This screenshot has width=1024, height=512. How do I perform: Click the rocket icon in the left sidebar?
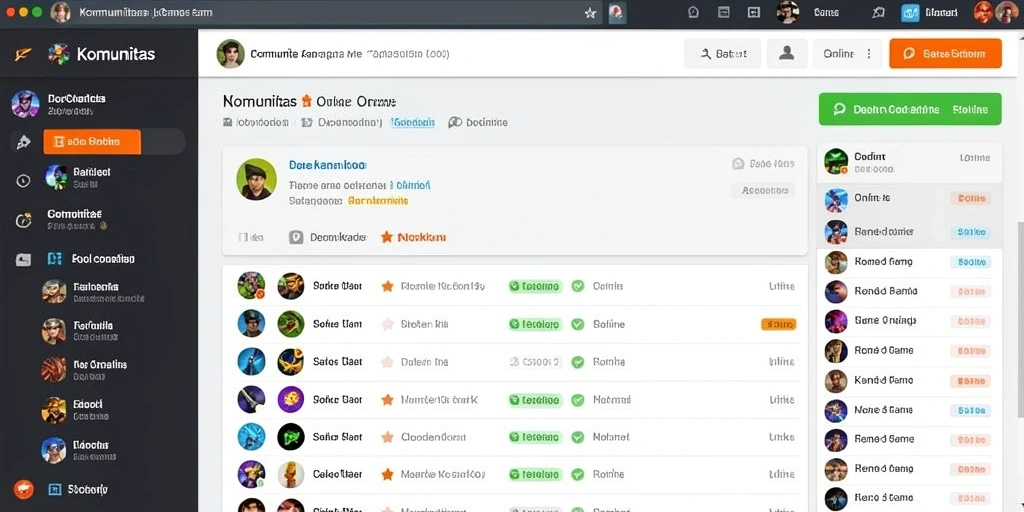pos(24,142)
